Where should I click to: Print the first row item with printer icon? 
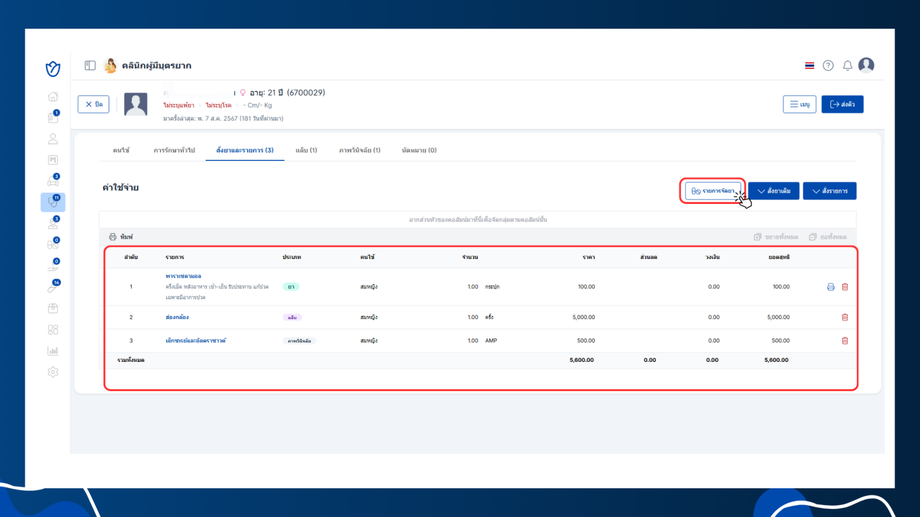click(830, 287)
